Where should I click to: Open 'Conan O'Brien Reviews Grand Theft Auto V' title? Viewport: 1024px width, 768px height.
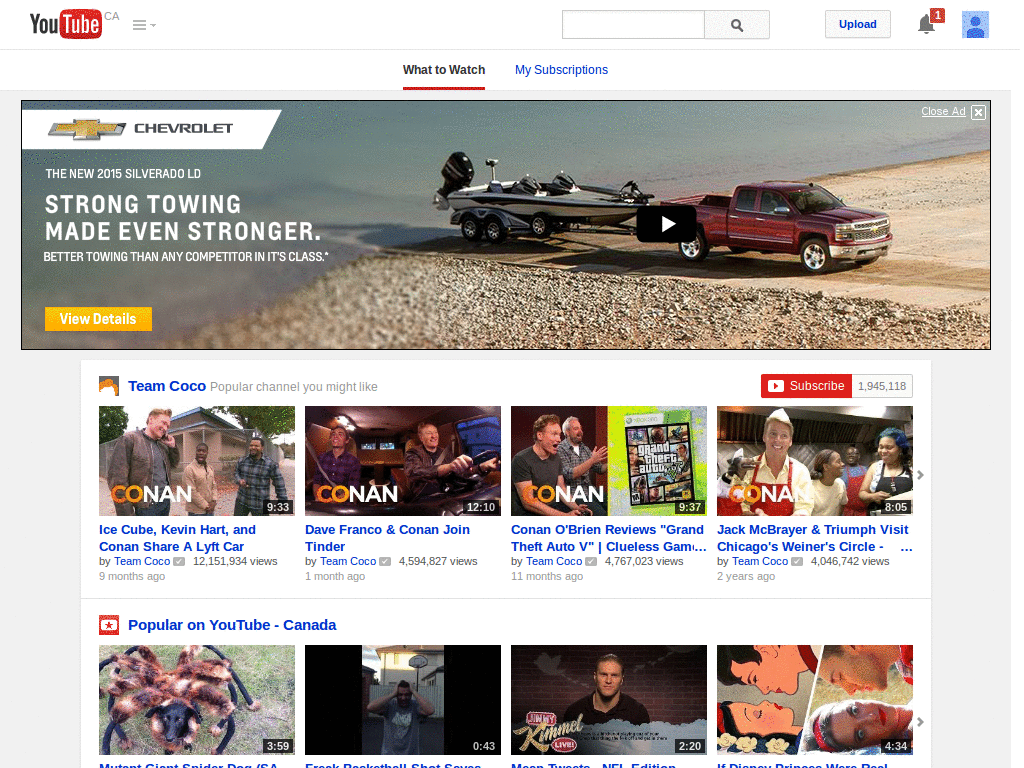coord(608,538)
